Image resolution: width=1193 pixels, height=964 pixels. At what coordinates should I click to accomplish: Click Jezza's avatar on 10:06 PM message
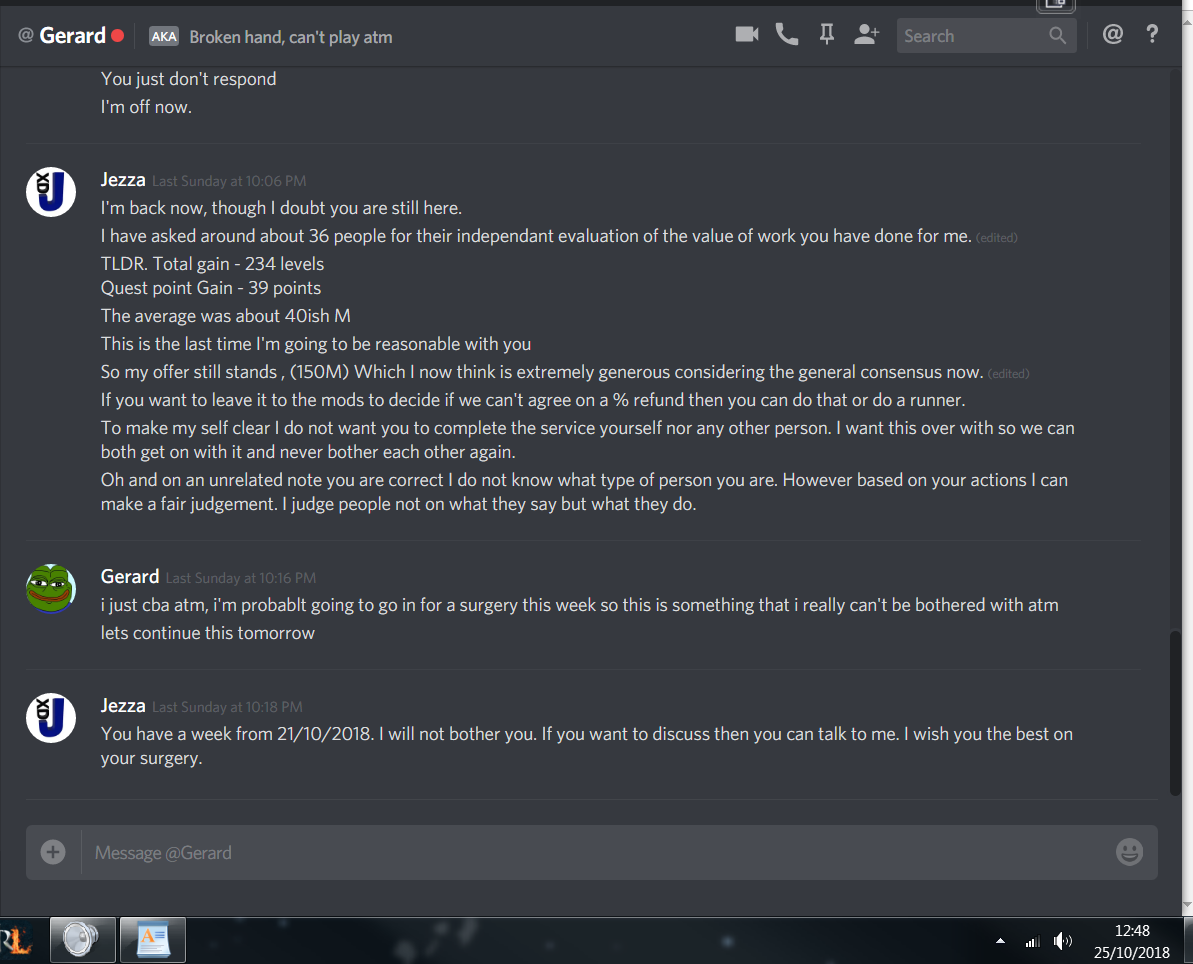(x=51, y=192)
